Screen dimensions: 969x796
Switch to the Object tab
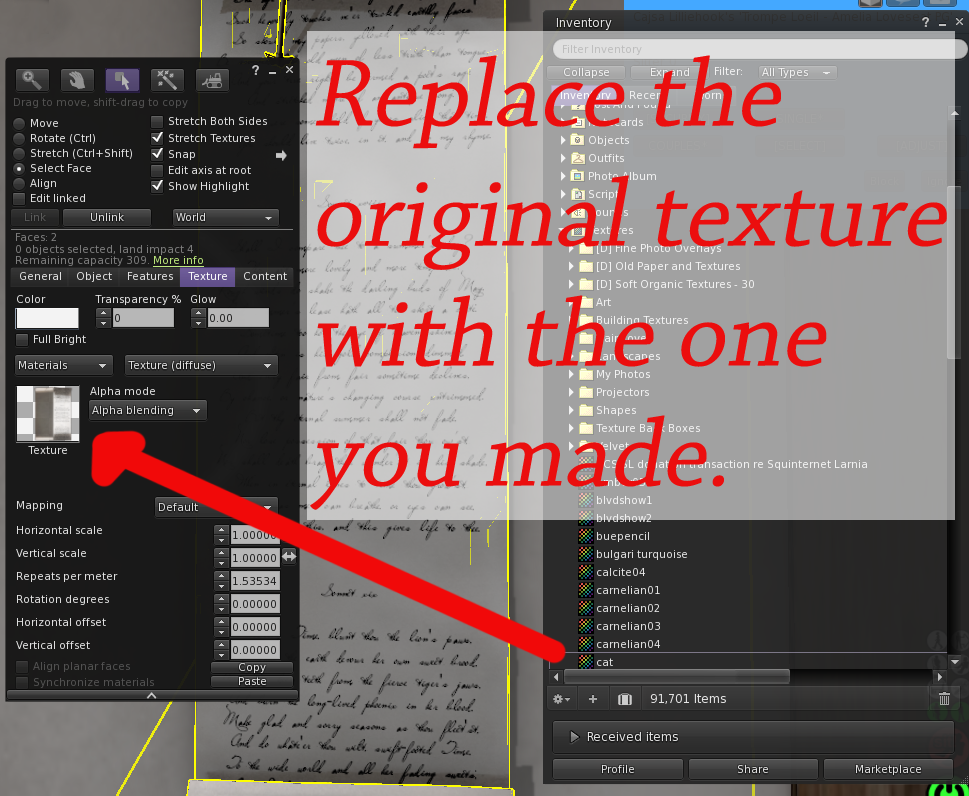pyautogui.click(x=94, y=277)
